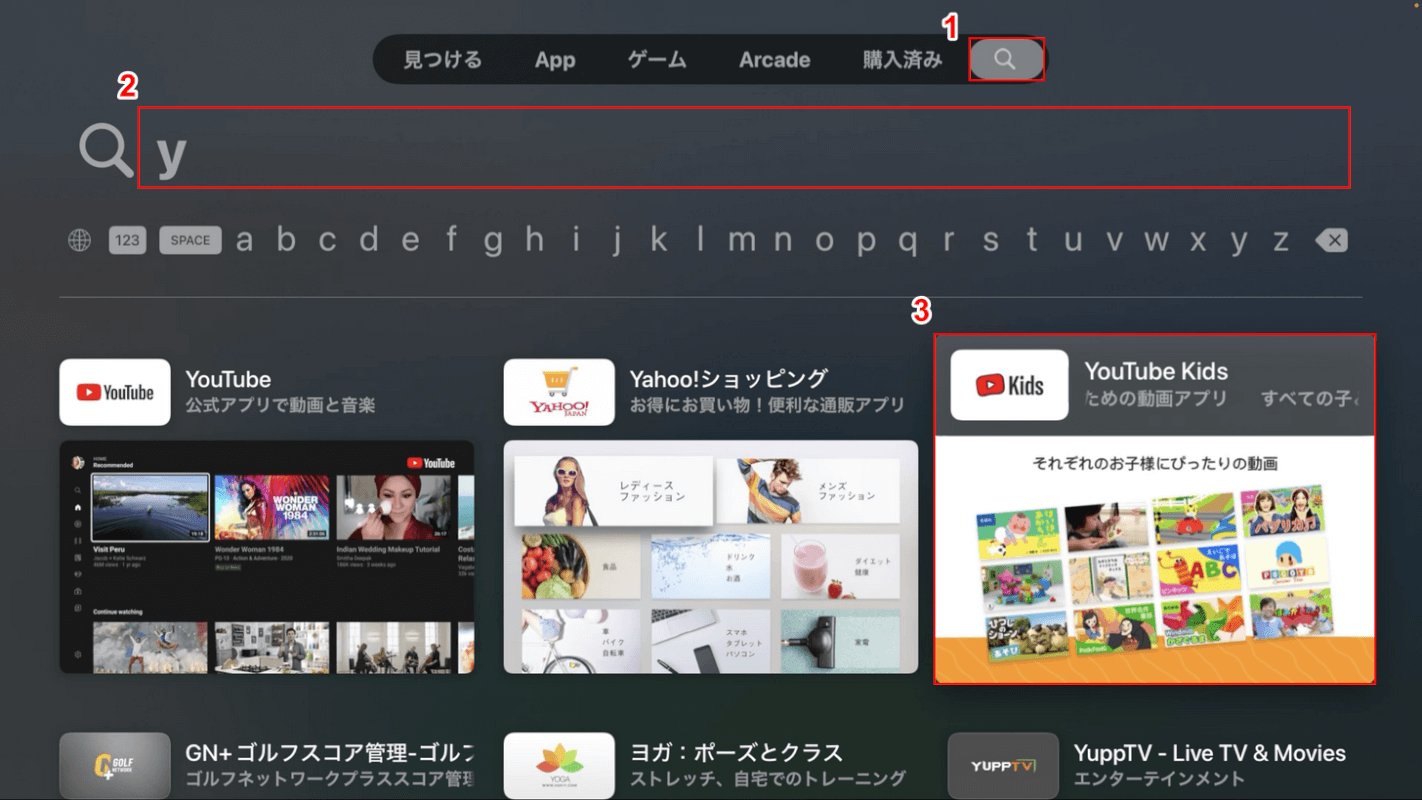This screenshot has width=1422, height=800.
Task: Select letter i on keyboard
Action: pyautogui.click(x=576, y=240)
